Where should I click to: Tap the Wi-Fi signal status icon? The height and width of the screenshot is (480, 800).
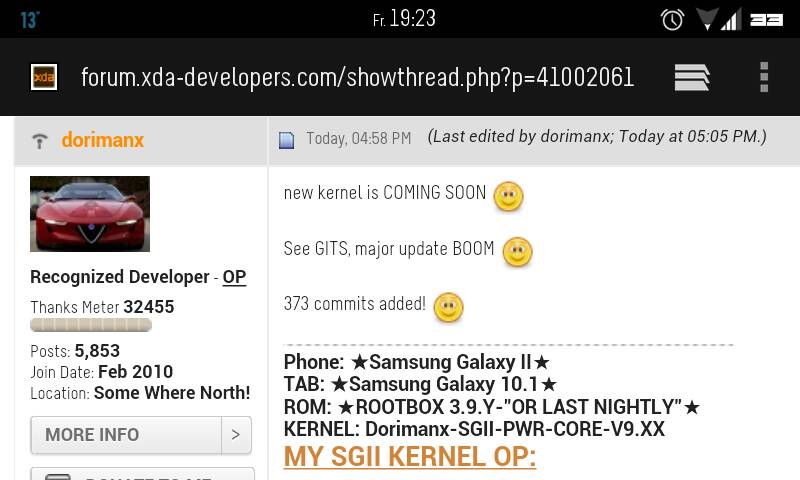click(707, 19)
